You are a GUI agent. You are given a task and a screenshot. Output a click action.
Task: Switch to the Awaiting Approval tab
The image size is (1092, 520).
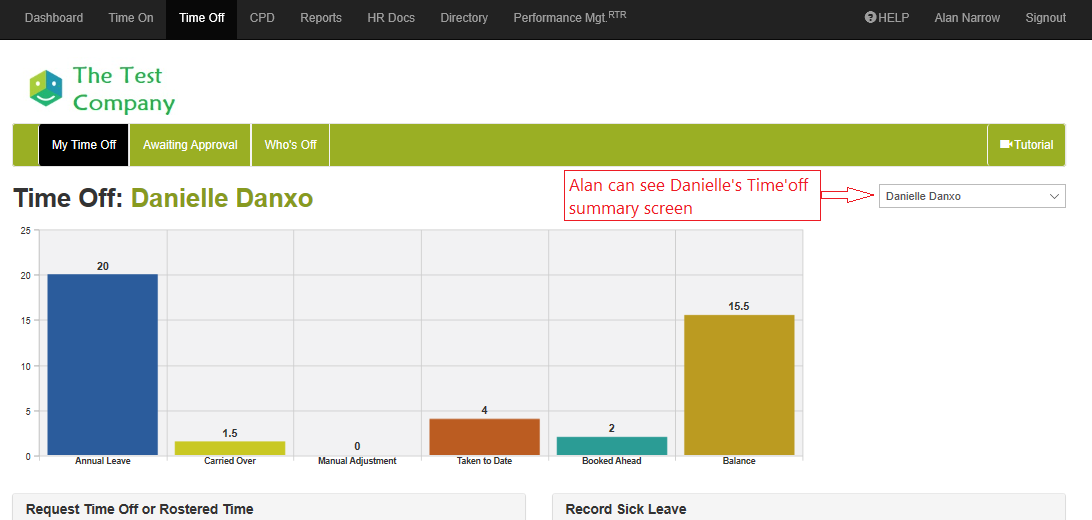190,145
